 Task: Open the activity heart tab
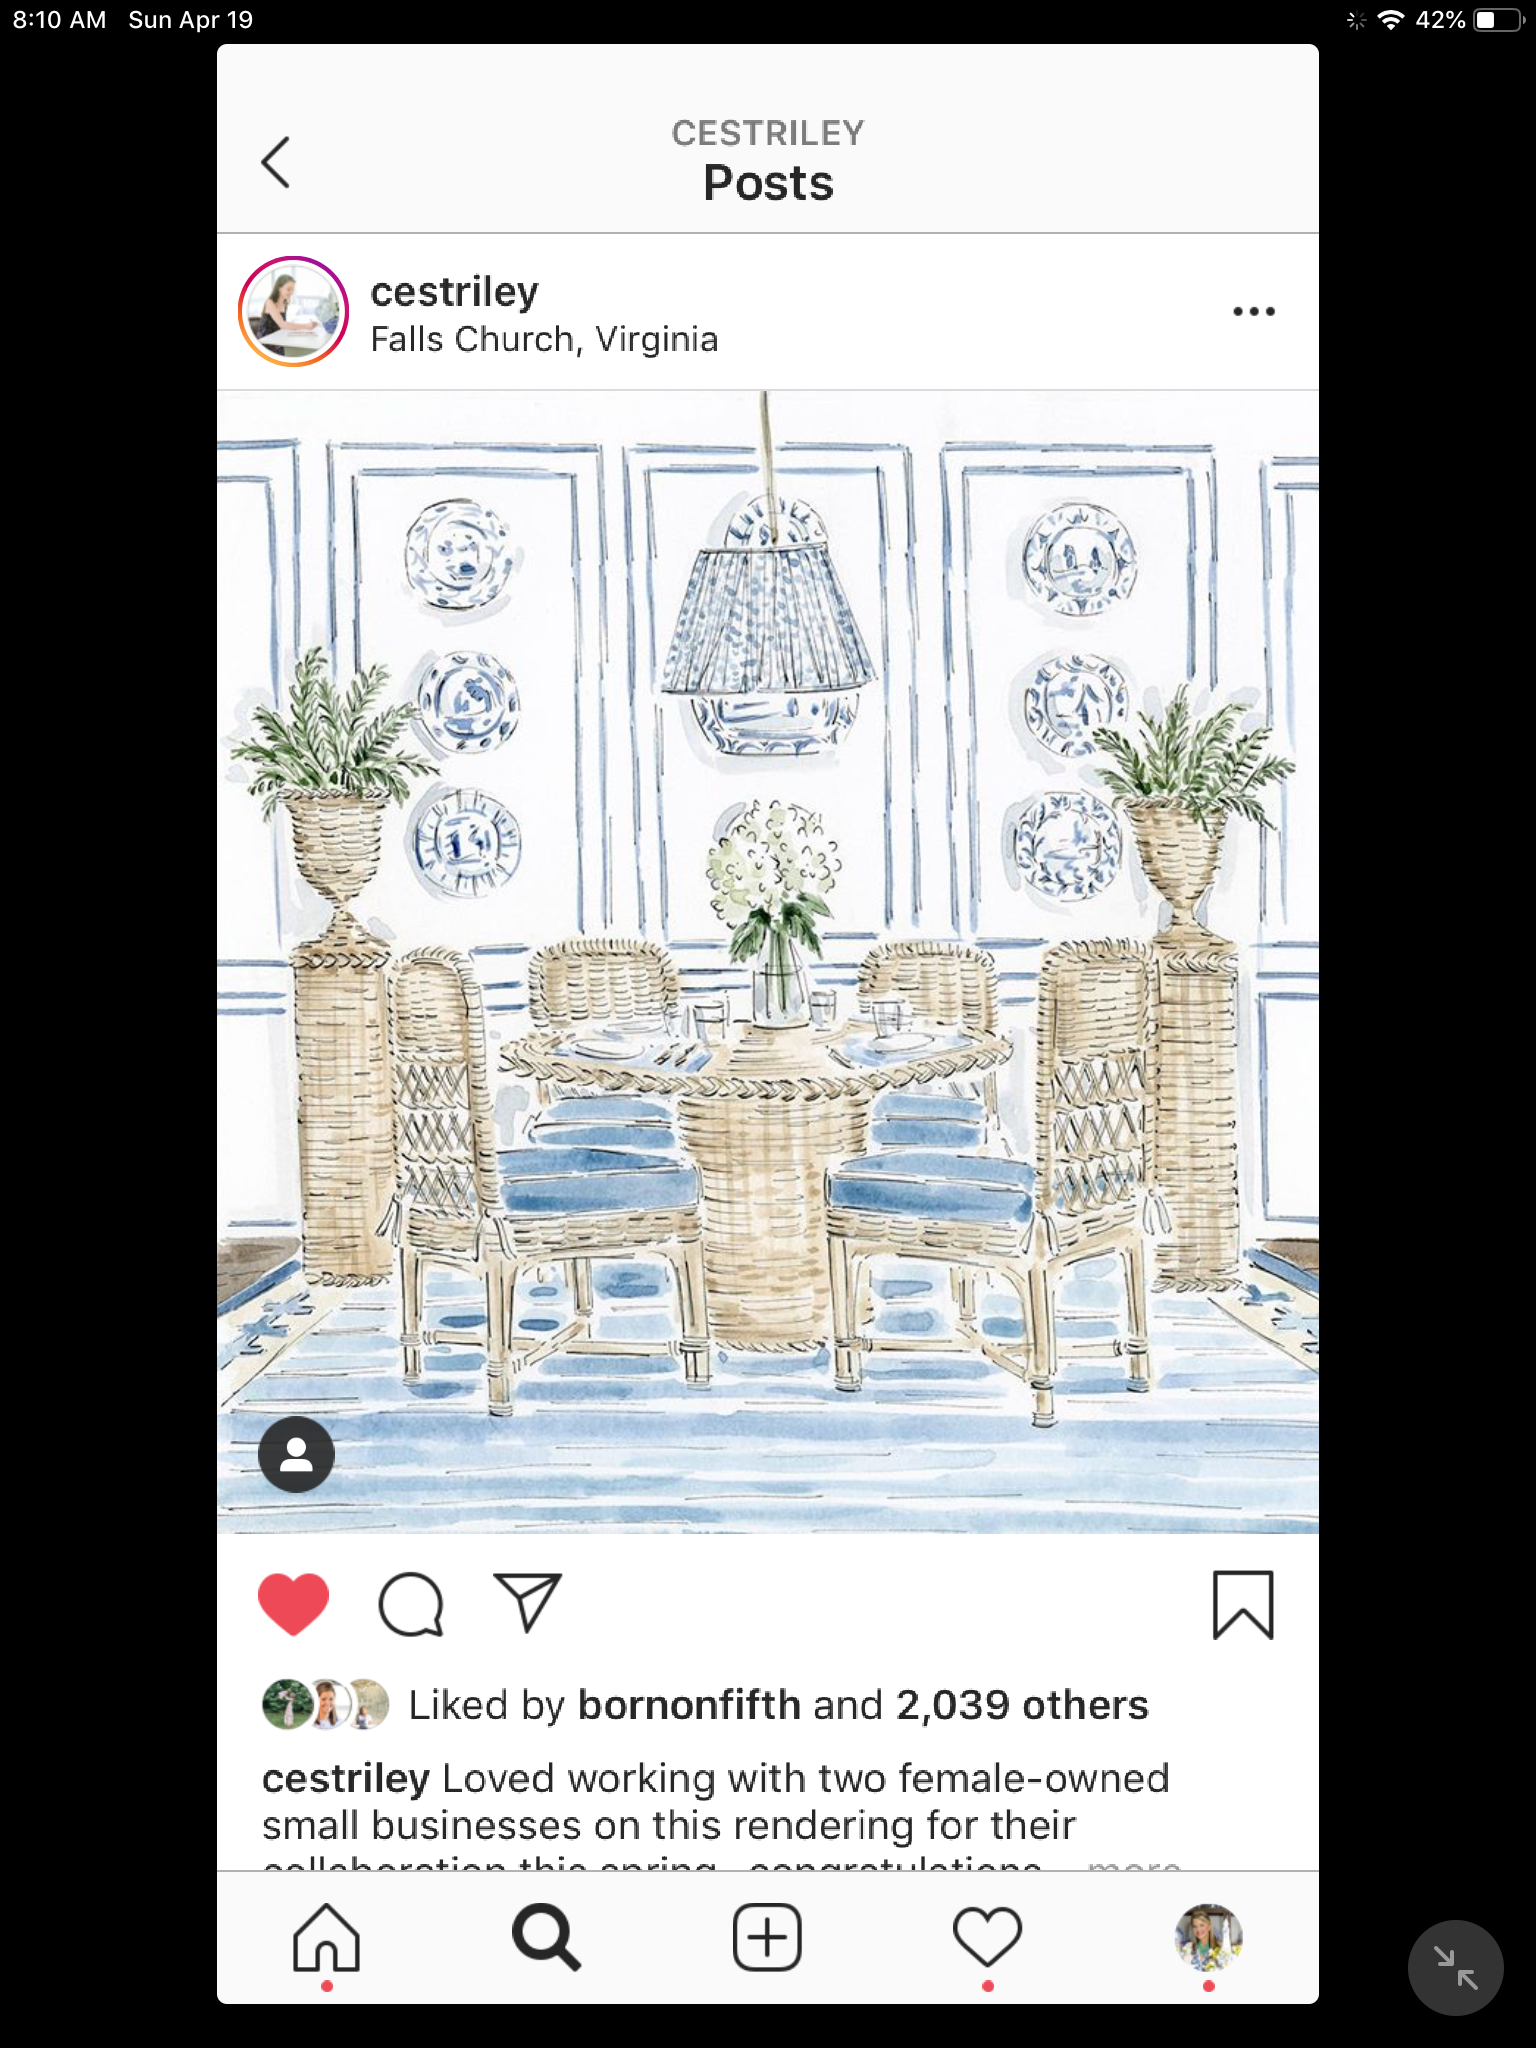click(987, 1937)
